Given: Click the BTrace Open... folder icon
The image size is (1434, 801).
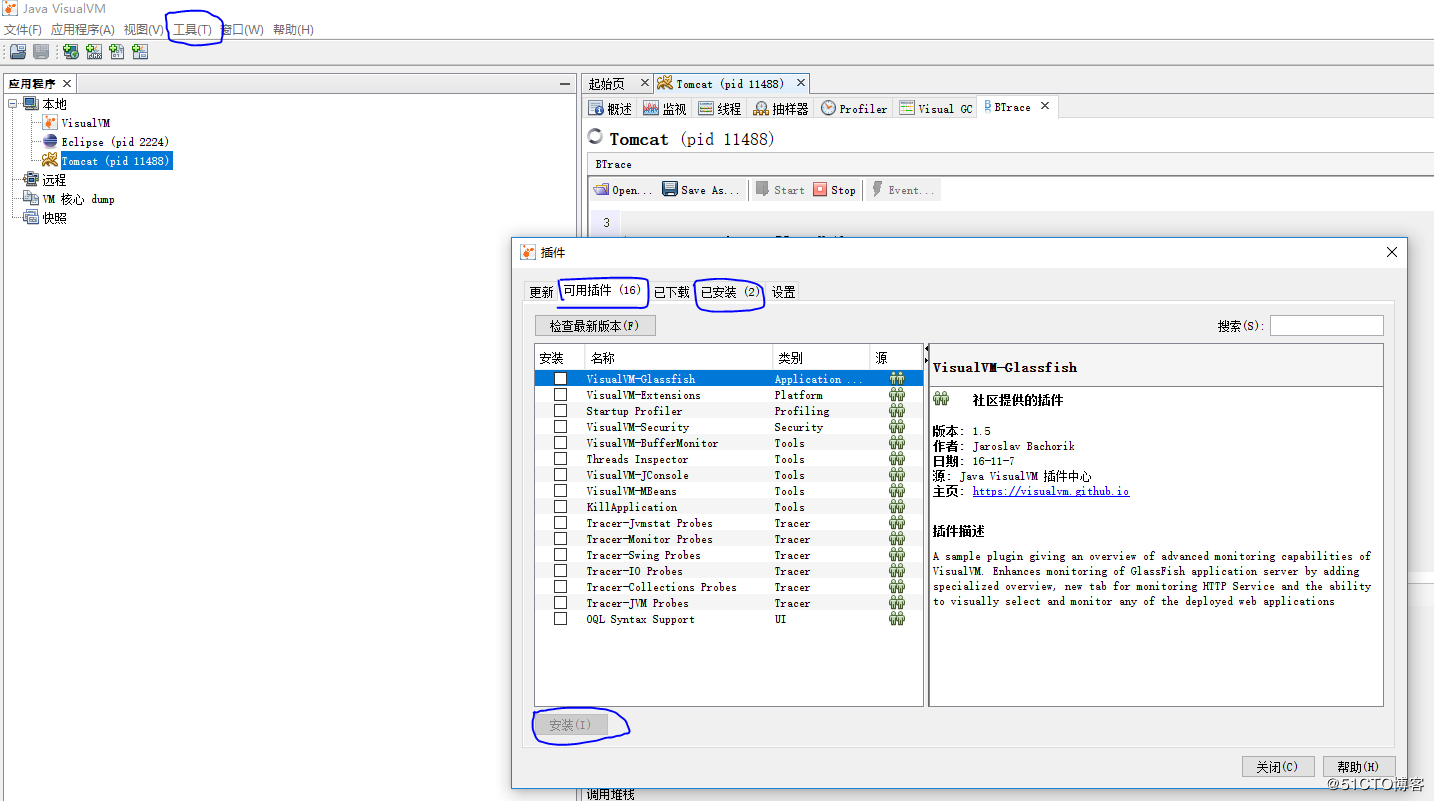Looking at the screenshot, I should (x=601, y=189).
